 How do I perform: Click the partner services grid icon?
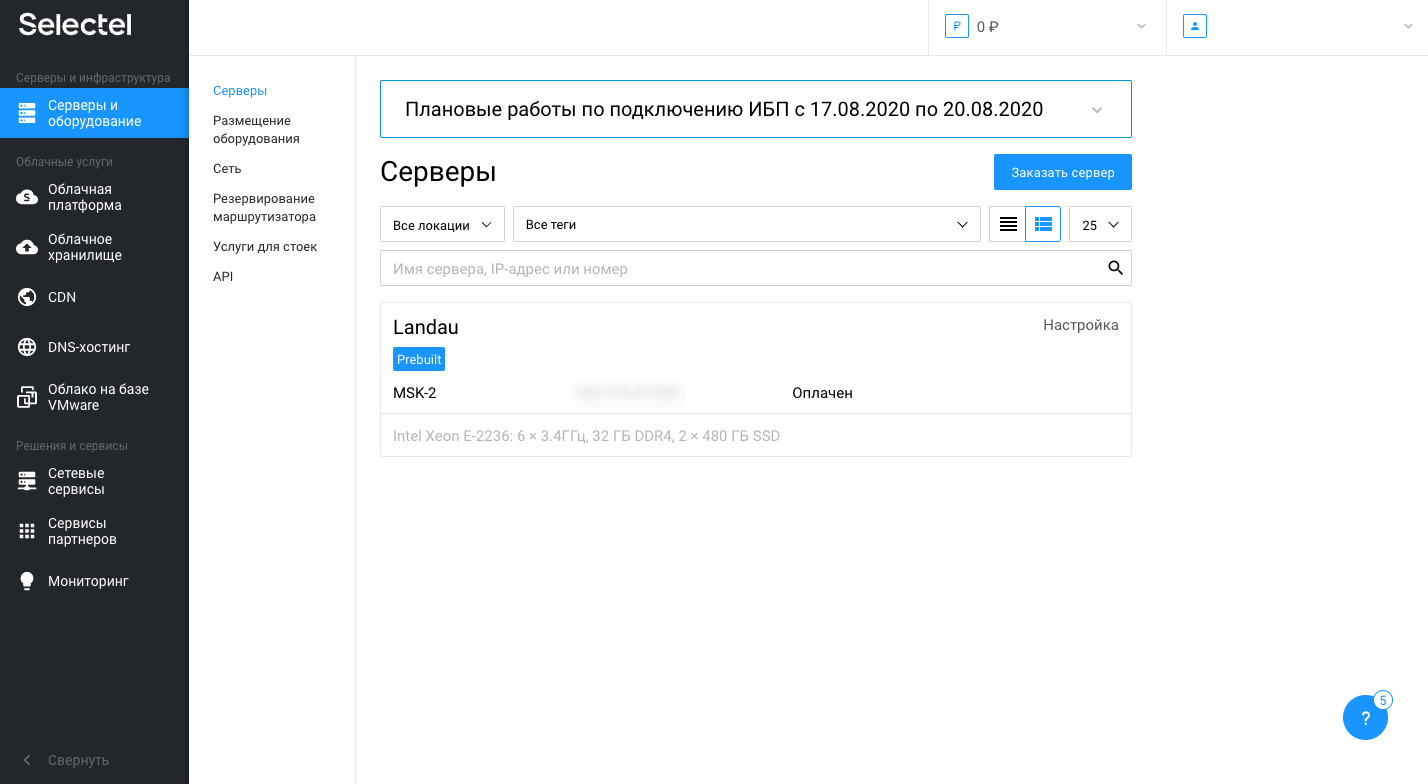[27, 531]
